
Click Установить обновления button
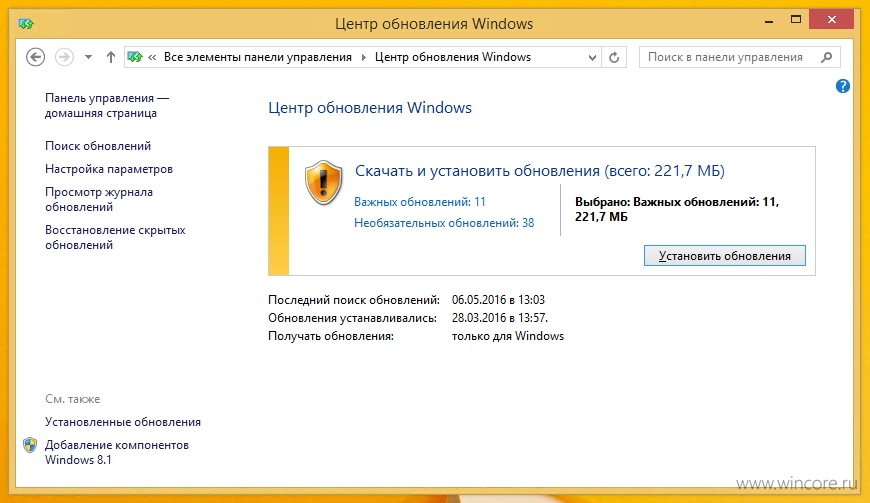point(725,256)
